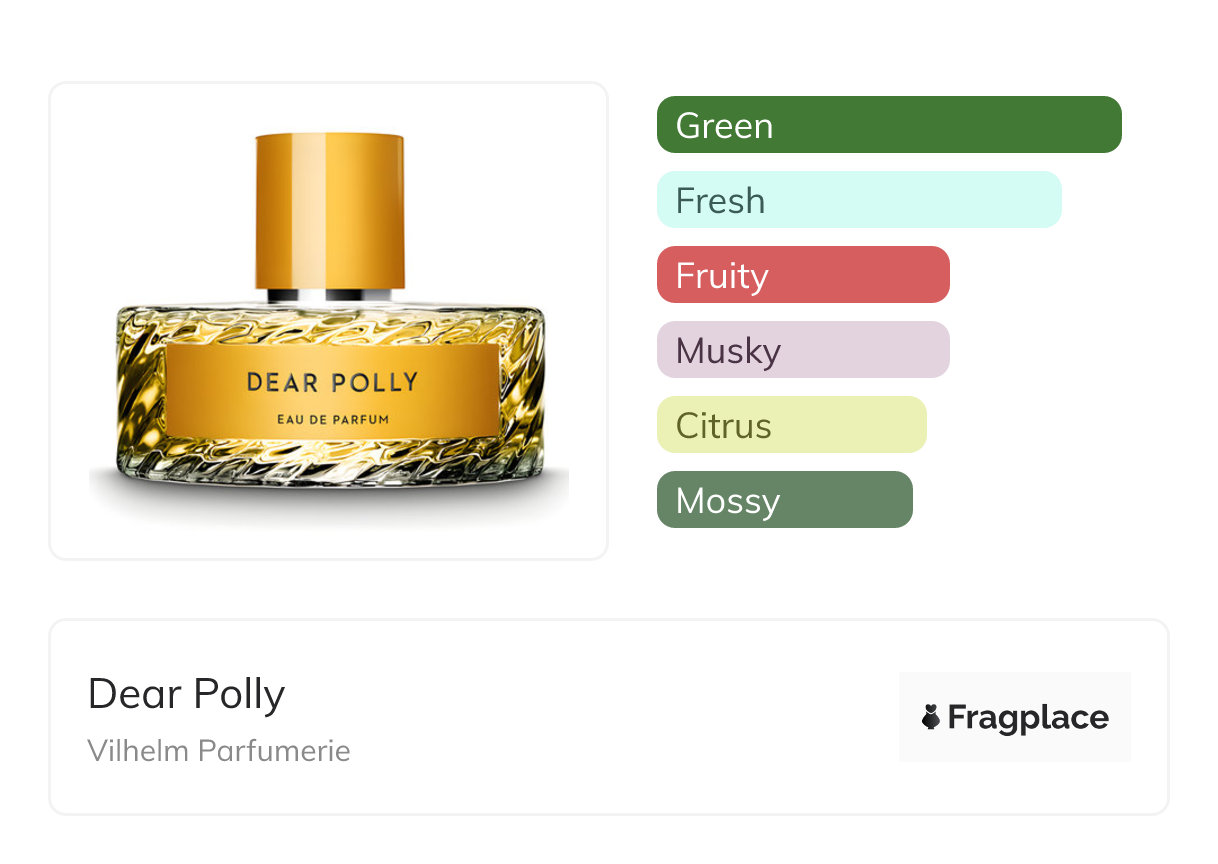Image resolution: width=1218 pixels, height=864 pixels.
Task: Click the Fragplace wordmark text
Action: tap(1028, 718)
